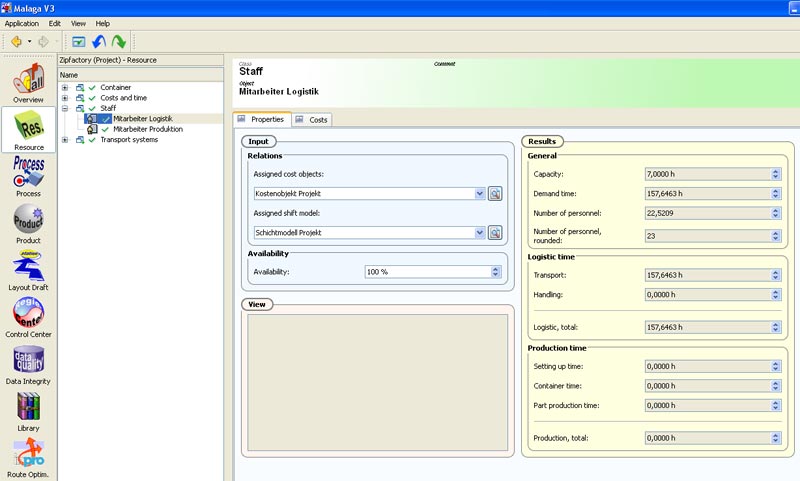The width and height of the screenshot is (800, 481).
Task: Select the Transport systems tree item
Action: click(x=129, y=140)
